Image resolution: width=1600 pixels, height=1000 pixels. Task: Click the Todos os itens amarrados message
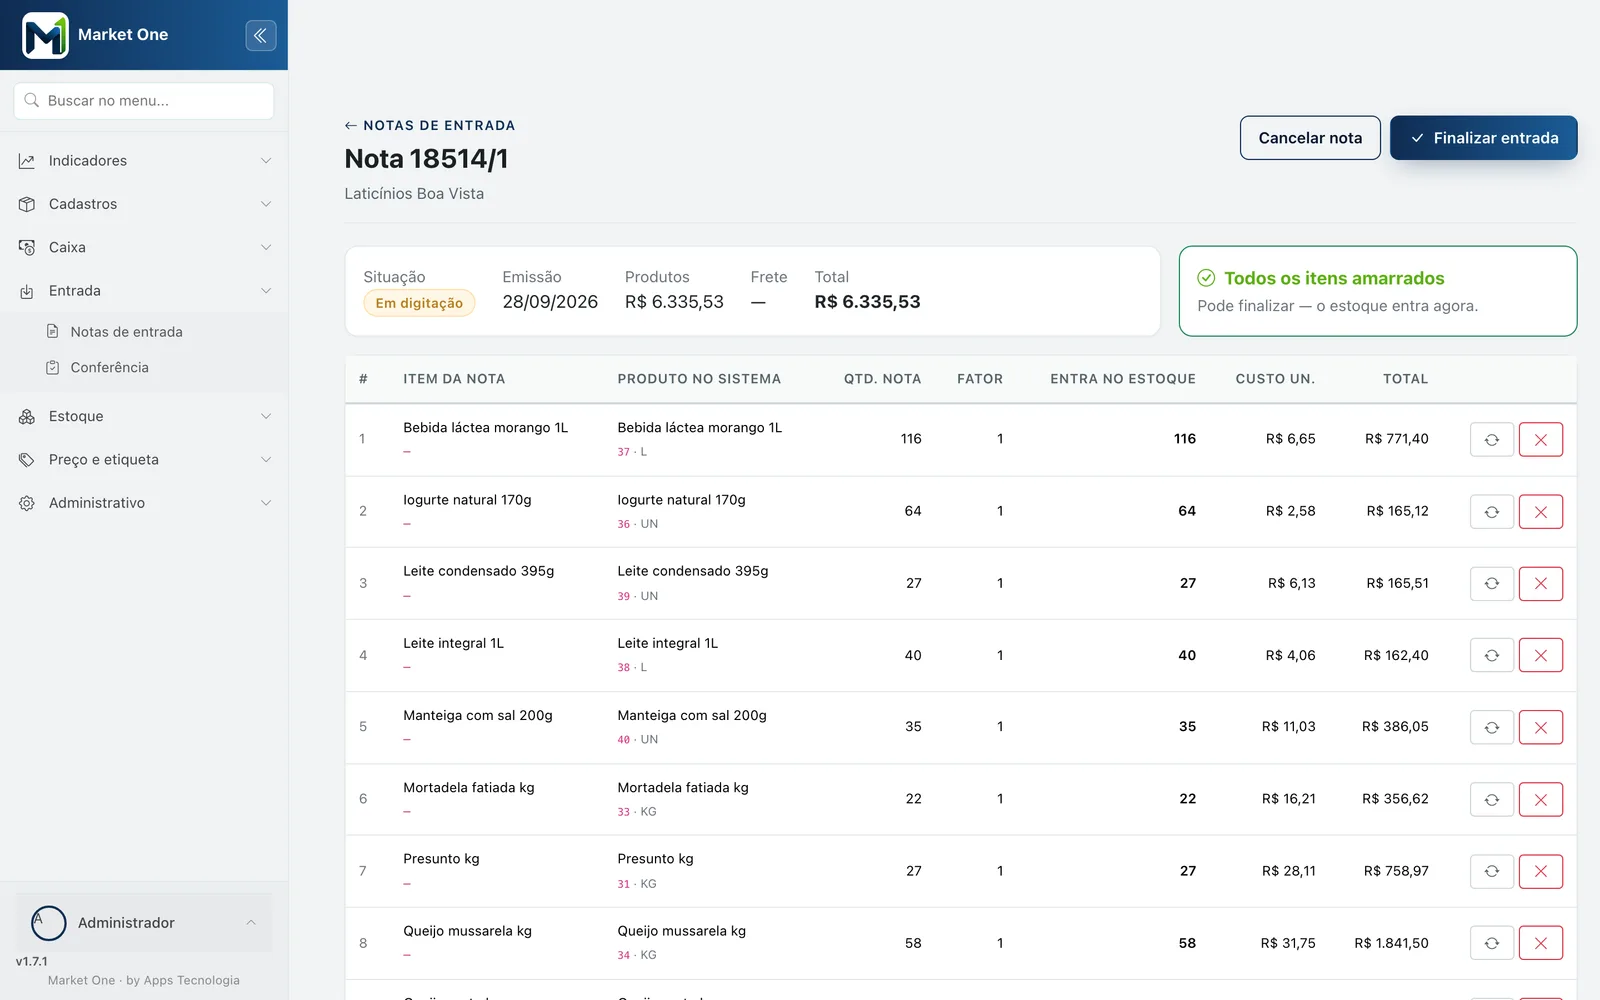click(x=1334, y=278)
